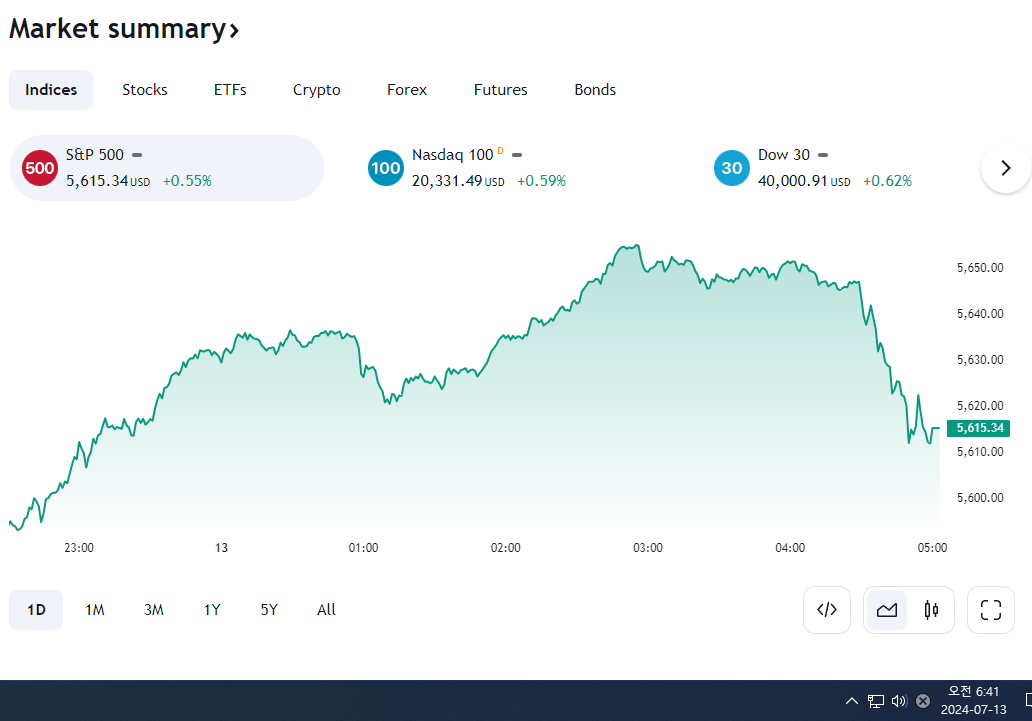Click the S&P 500 change +0.55%
This screenshot has height=721, width=1032.
pyautogui.click(x=187, y=180)
